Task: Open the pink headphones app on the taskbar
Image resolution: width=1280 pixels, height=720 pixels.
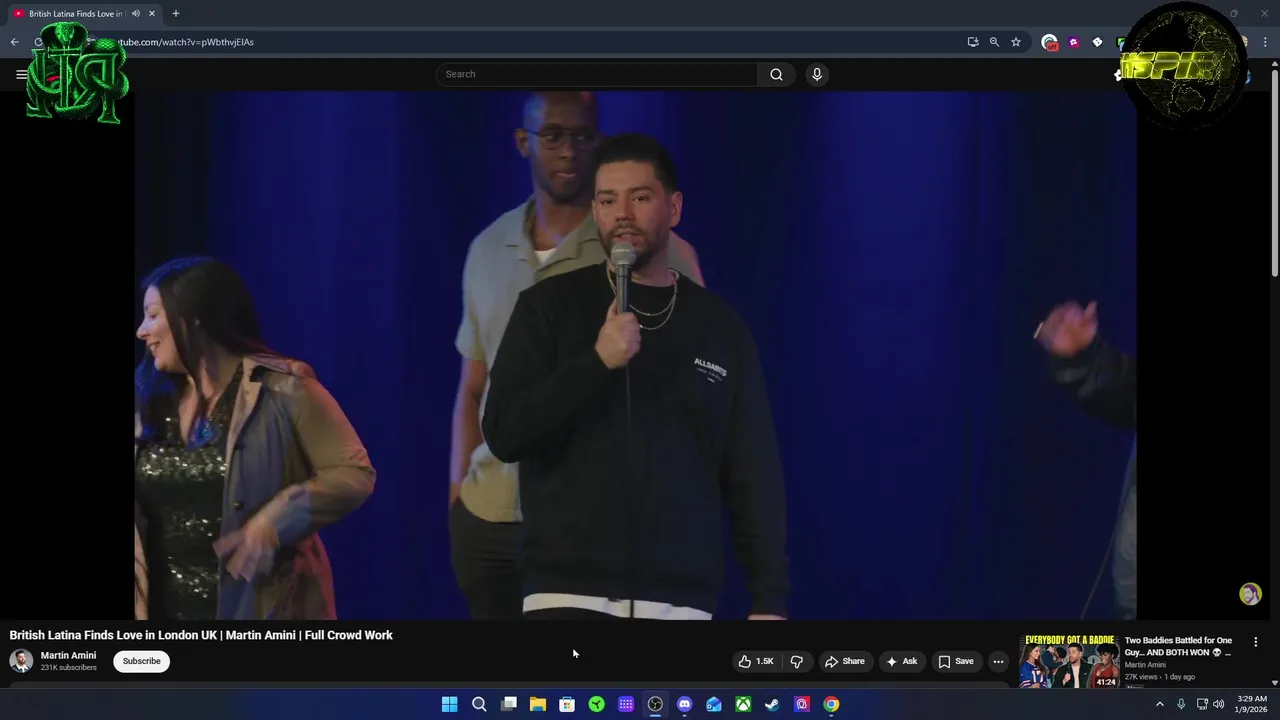Action: coord(802,704)
